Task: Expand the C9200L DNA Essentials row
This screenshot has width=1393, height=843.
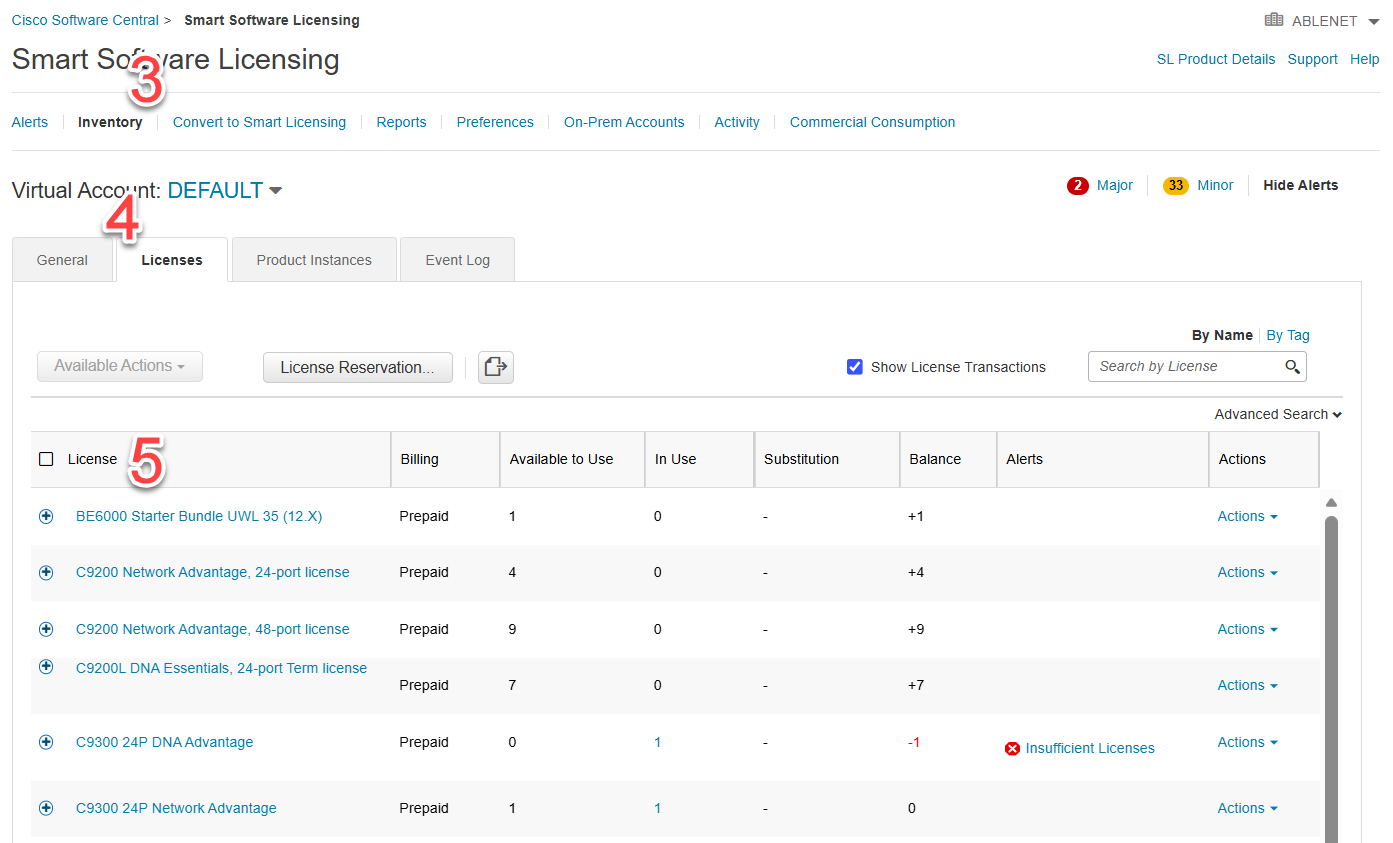Action: 46,666
